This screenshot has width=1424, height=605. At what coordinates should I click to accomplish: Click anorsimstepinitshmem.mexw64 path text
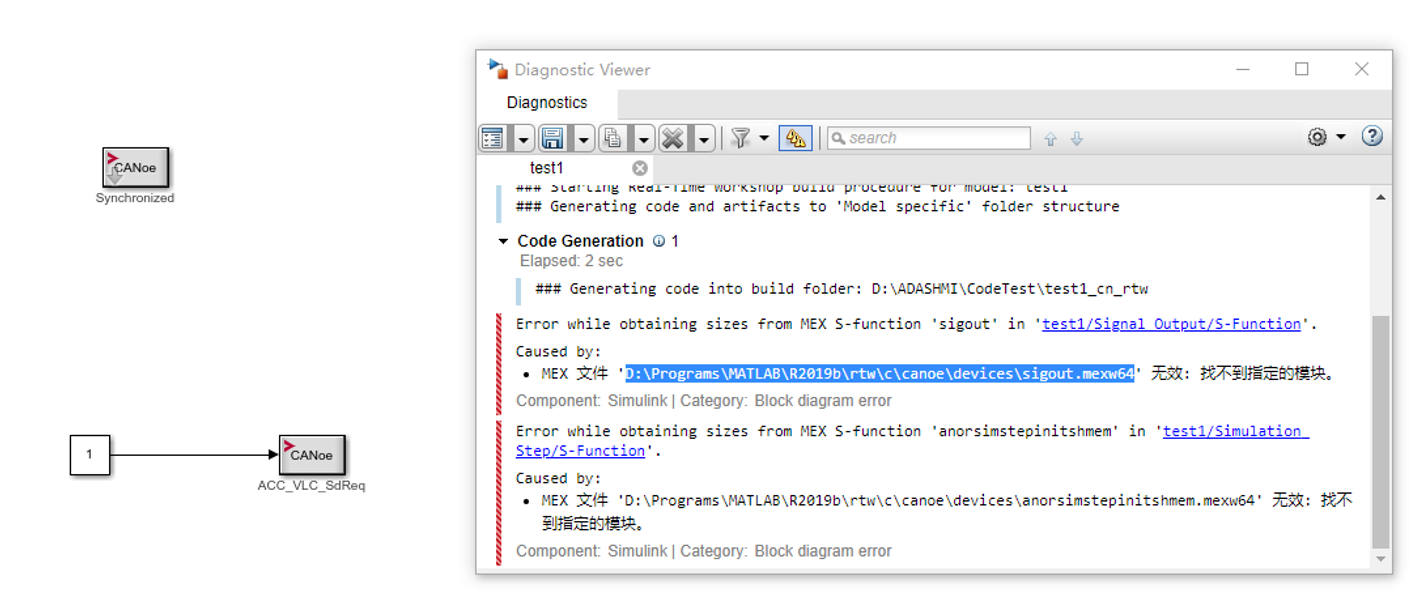pyautogui.click(x=945, y=500)
